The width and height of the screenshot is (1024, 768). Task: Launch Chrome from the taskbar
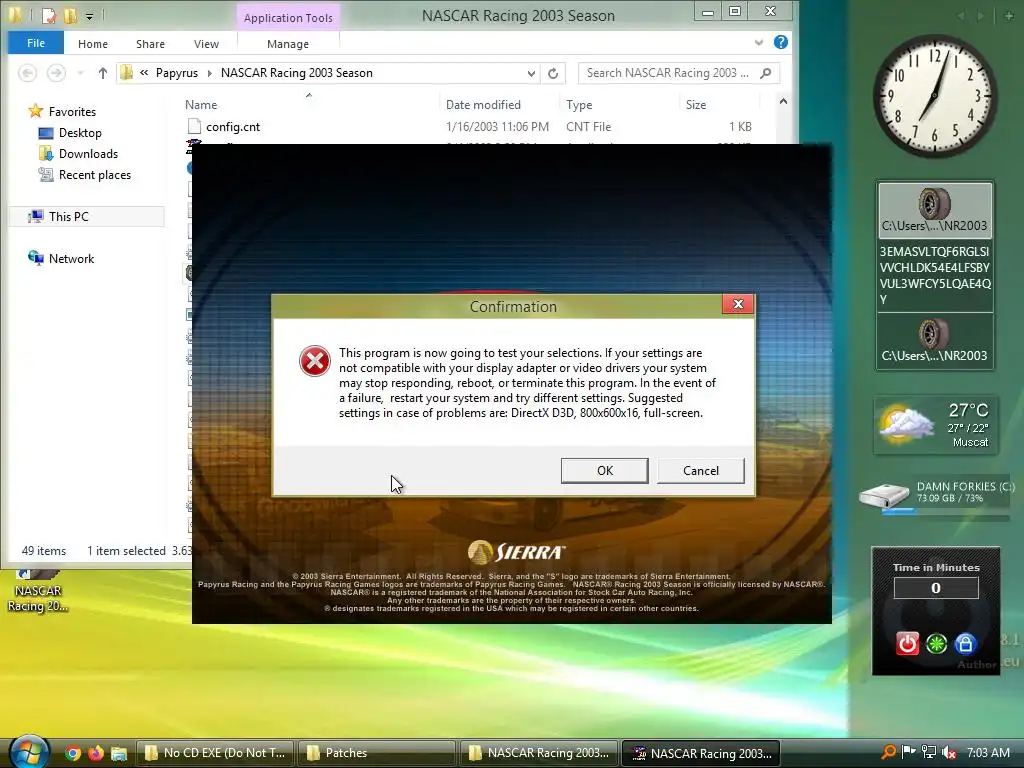(73, 753)
